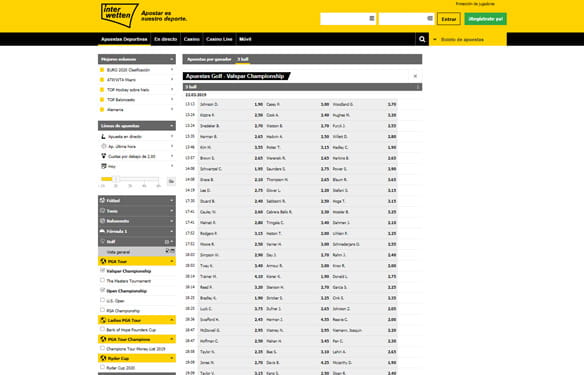Click the keyboard icon in username field
The height and width of the screenshot is (375, 584).
pos(372,18)
